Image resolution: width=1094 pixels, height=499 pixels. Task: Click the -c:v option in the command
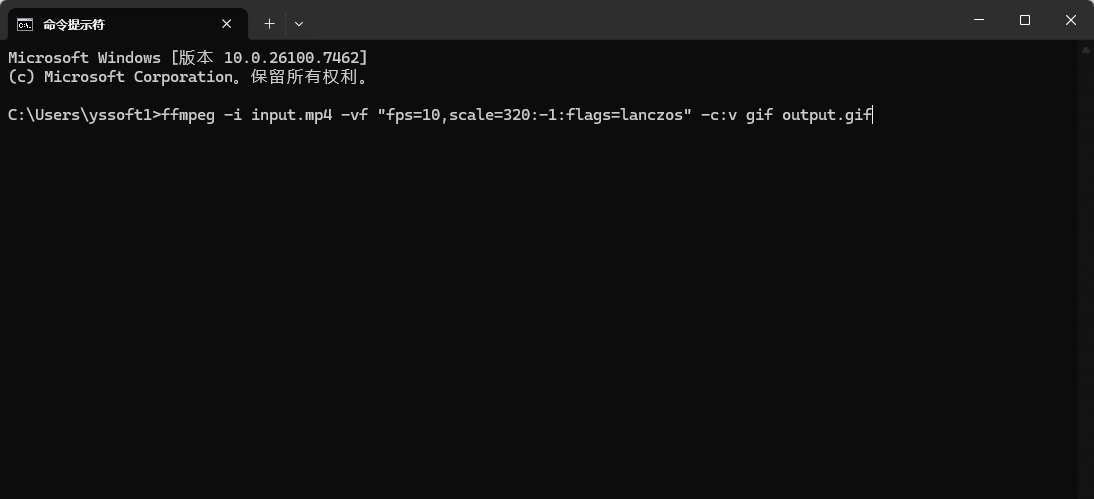click(x=718, y=115)
